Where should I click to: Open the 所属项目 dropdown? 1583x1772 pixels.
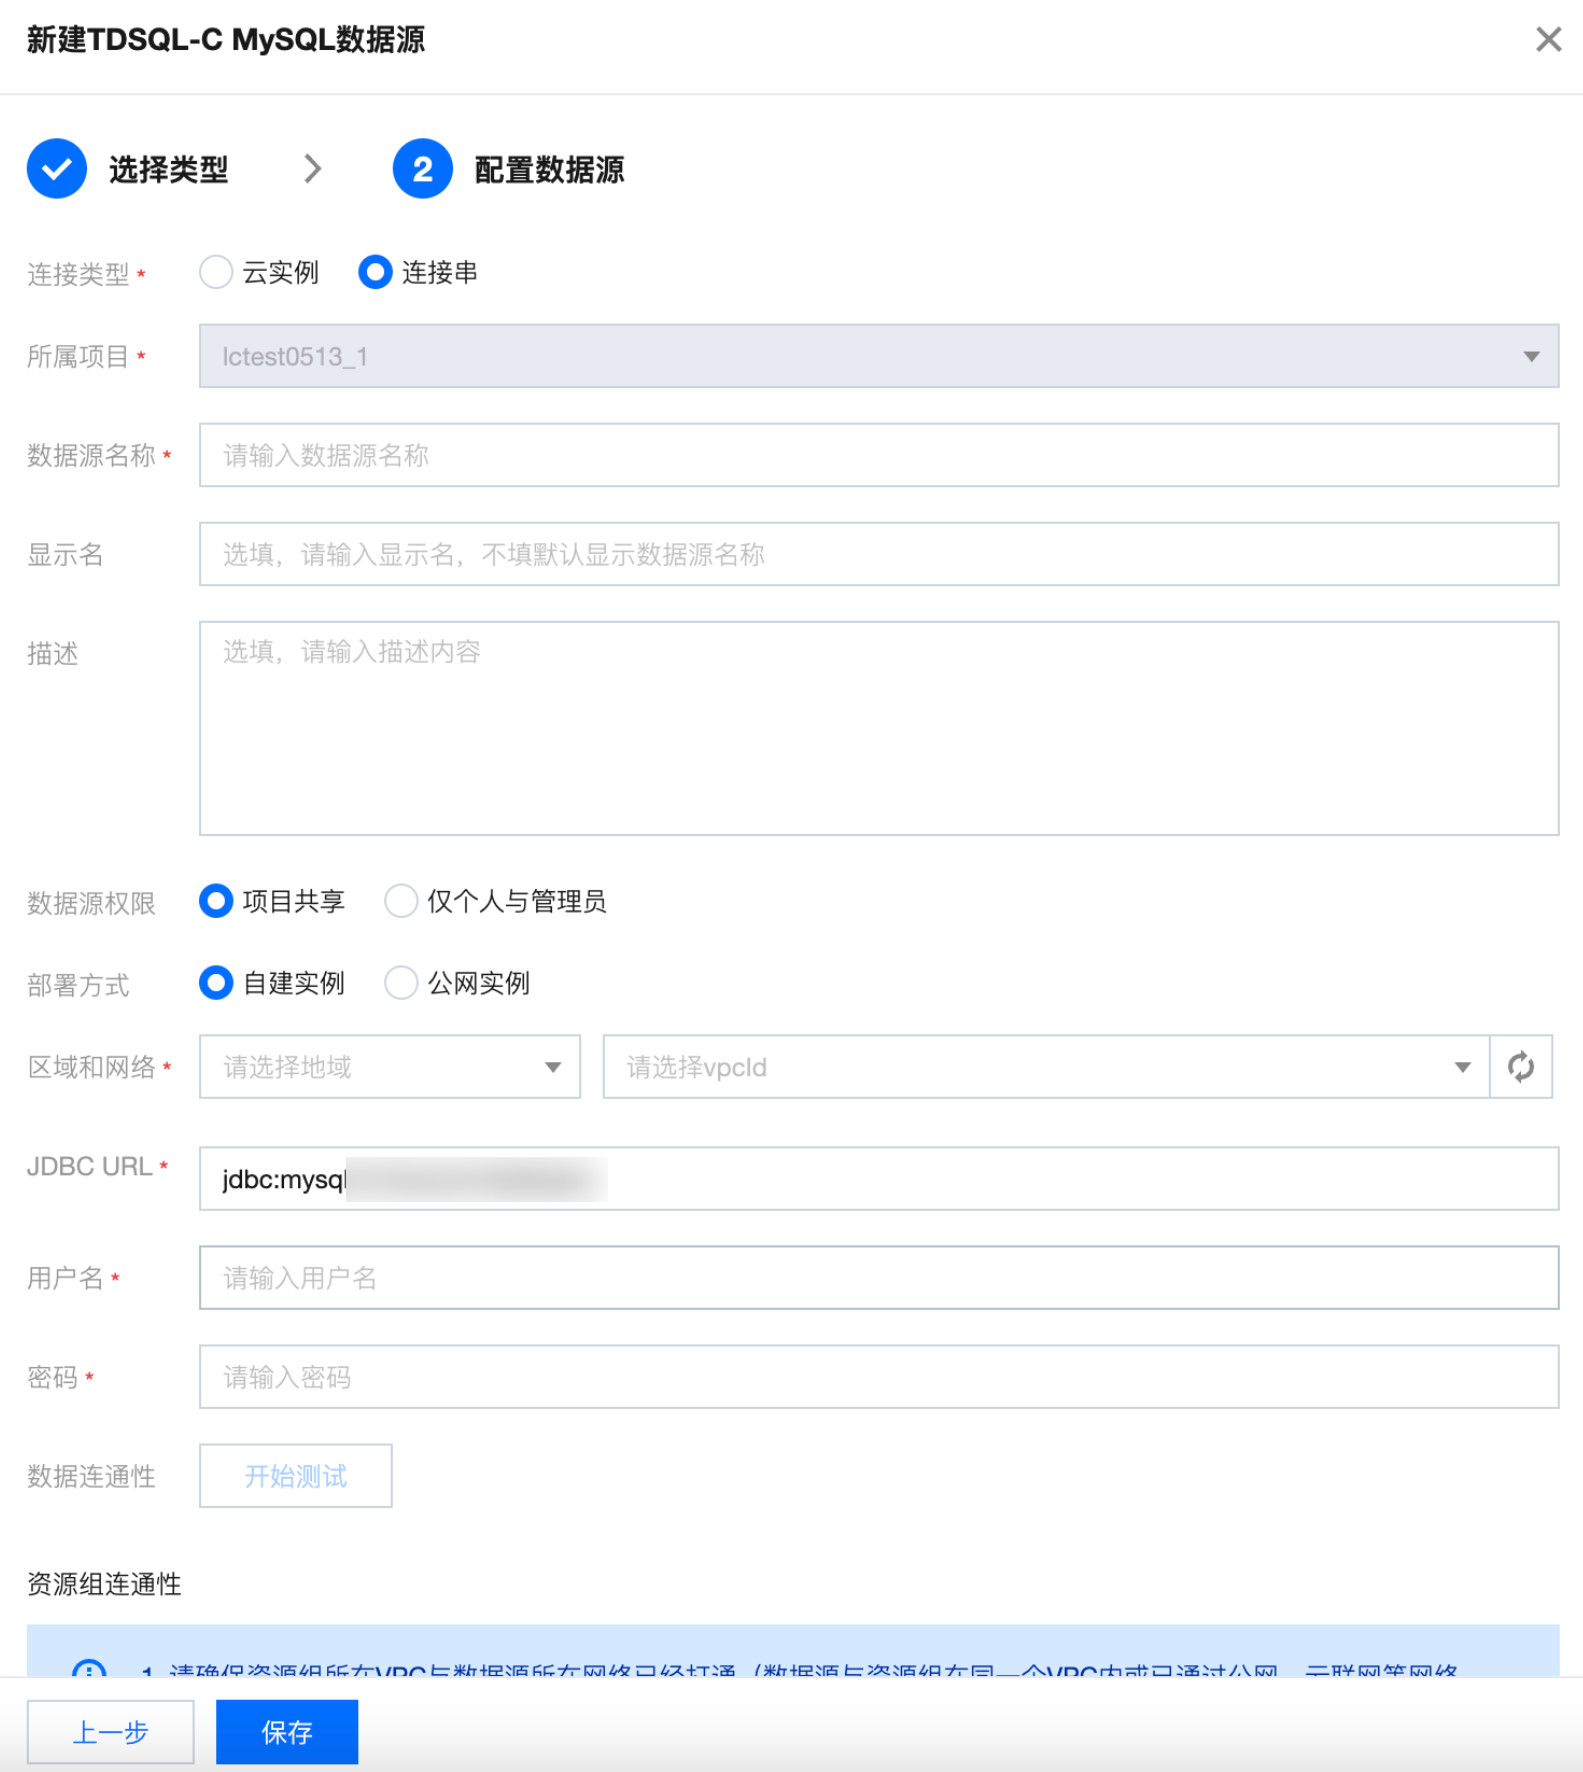[x=879, y=356]
